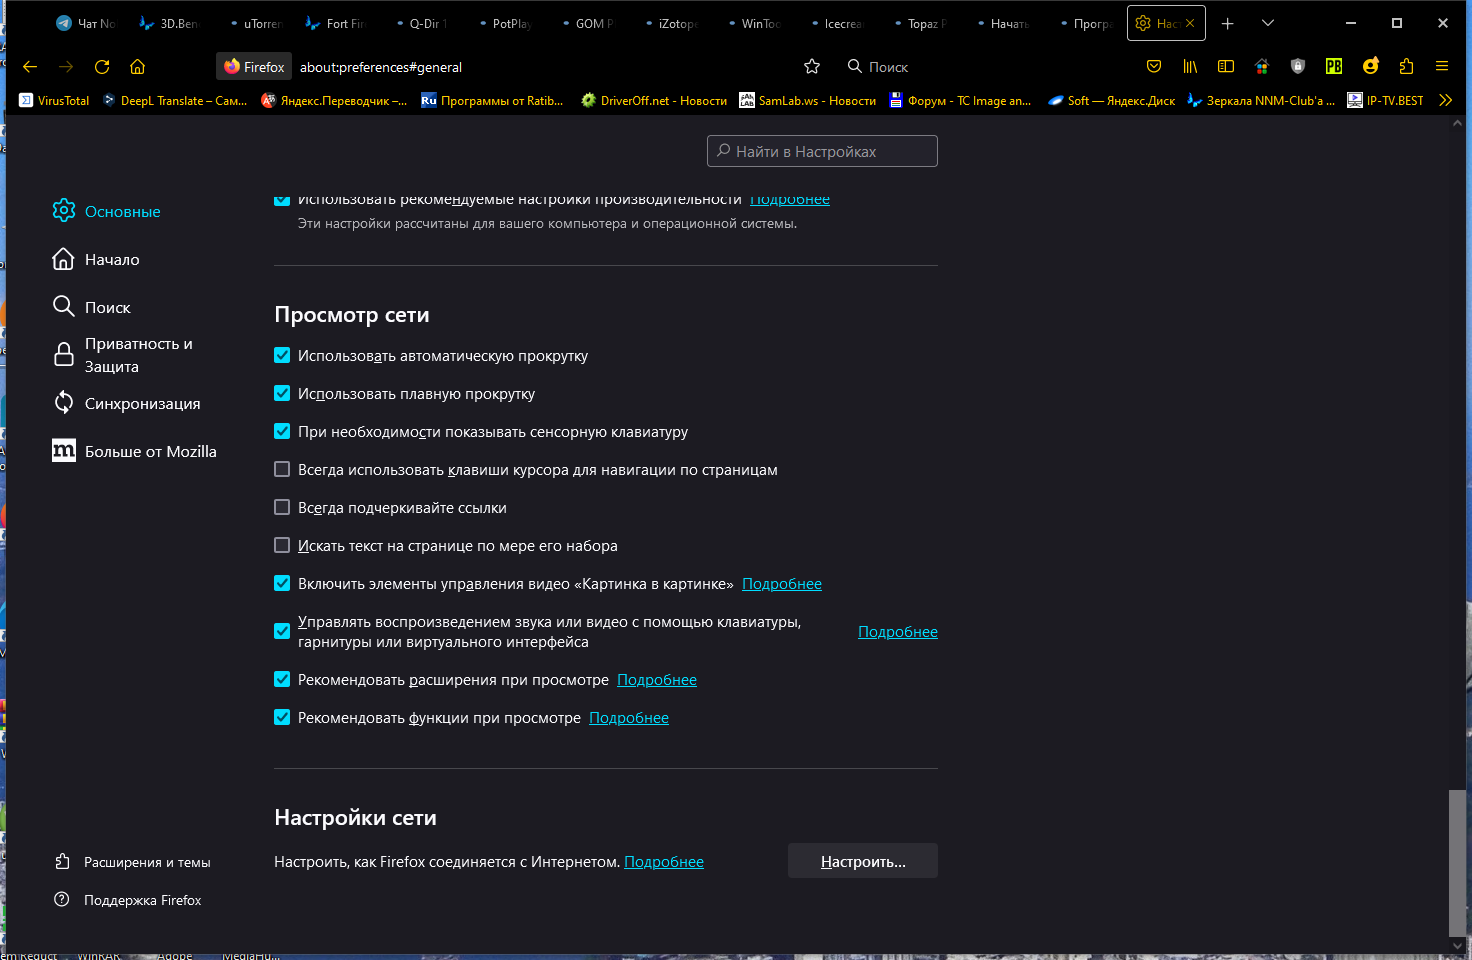
Task: Click the puzzle icon beside Расширения и темы
Action: (x=62, y=861)
